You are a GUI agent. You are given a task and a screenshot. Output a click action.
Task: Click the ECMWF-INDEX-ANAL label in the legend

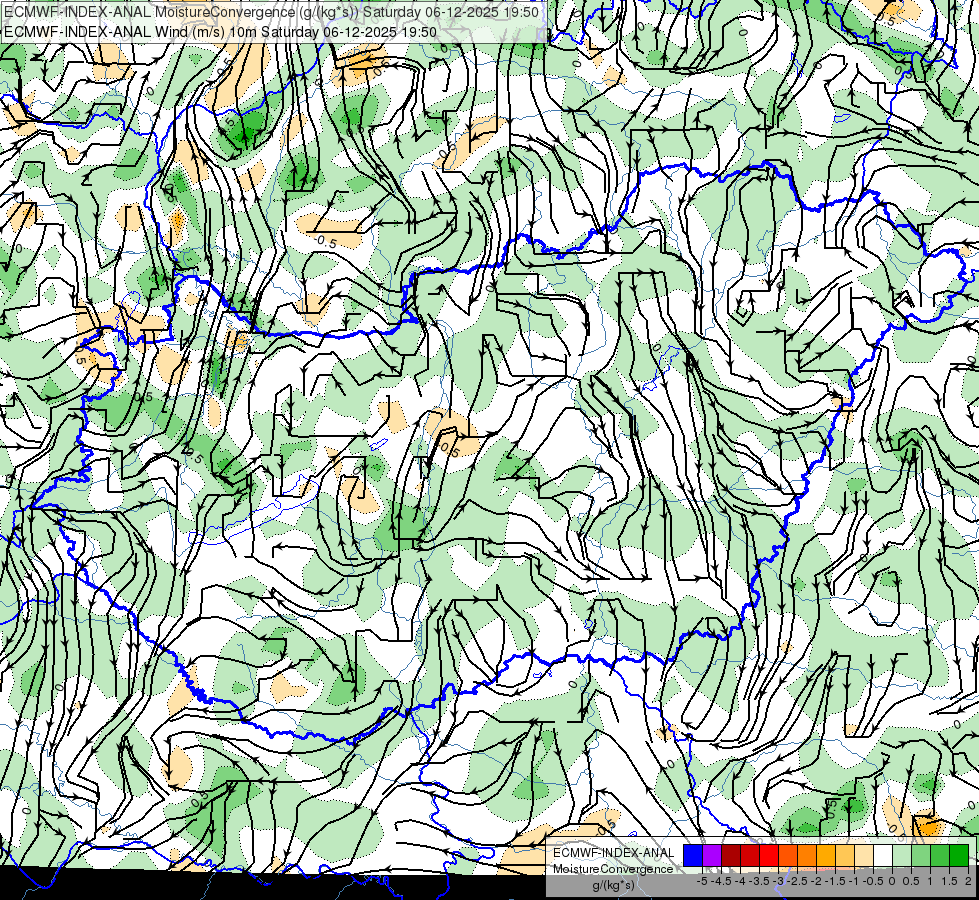click(614, 853)
